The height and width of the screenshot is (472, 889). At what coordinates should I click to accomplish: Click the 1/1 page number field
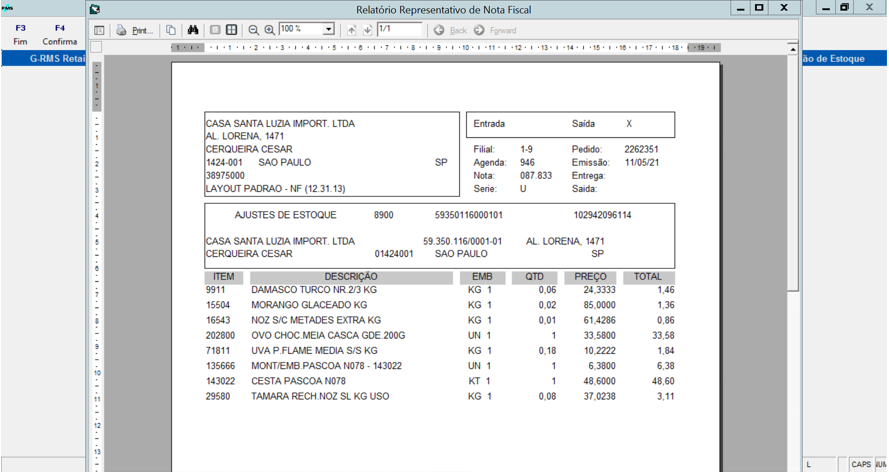(400, 29)
